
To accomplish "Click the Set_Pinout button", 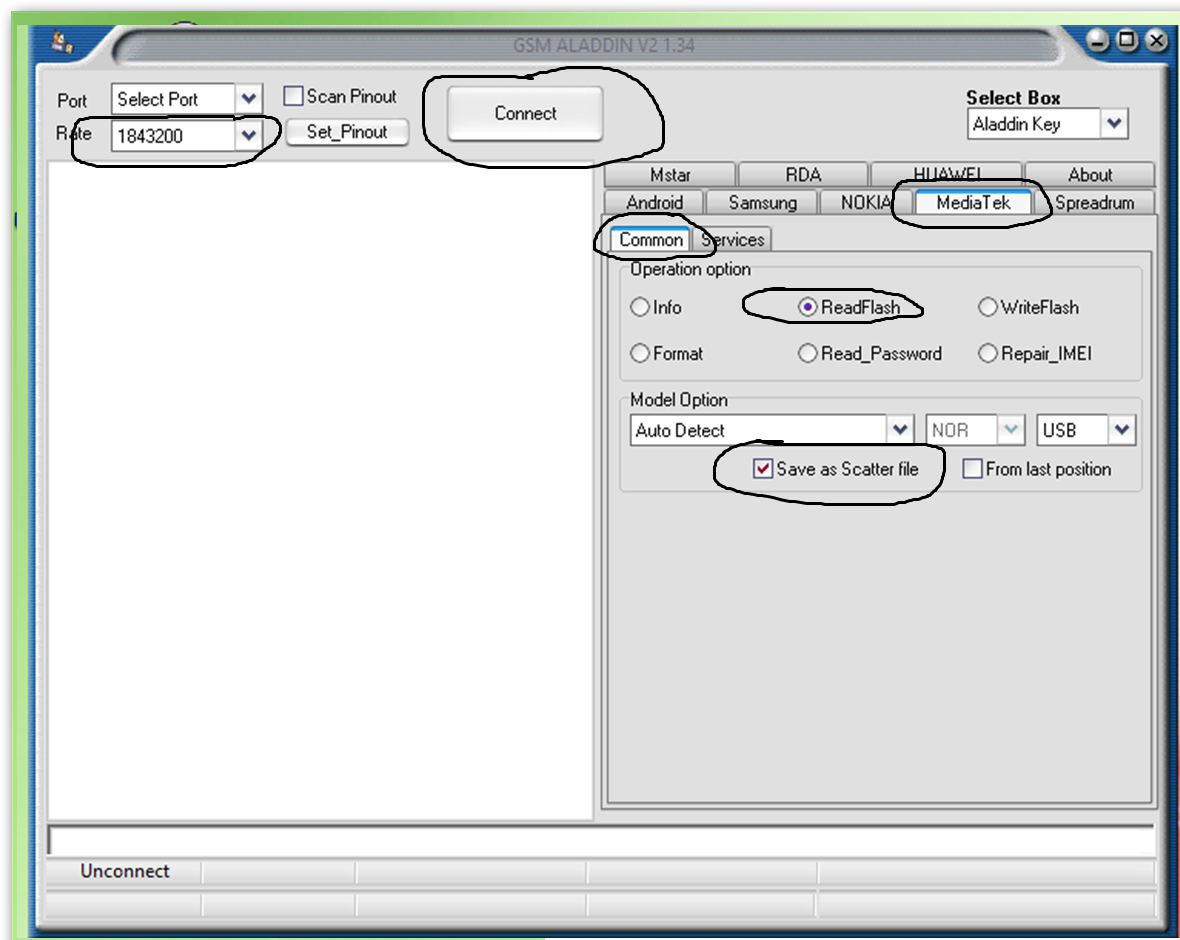I will click(347, 132).
